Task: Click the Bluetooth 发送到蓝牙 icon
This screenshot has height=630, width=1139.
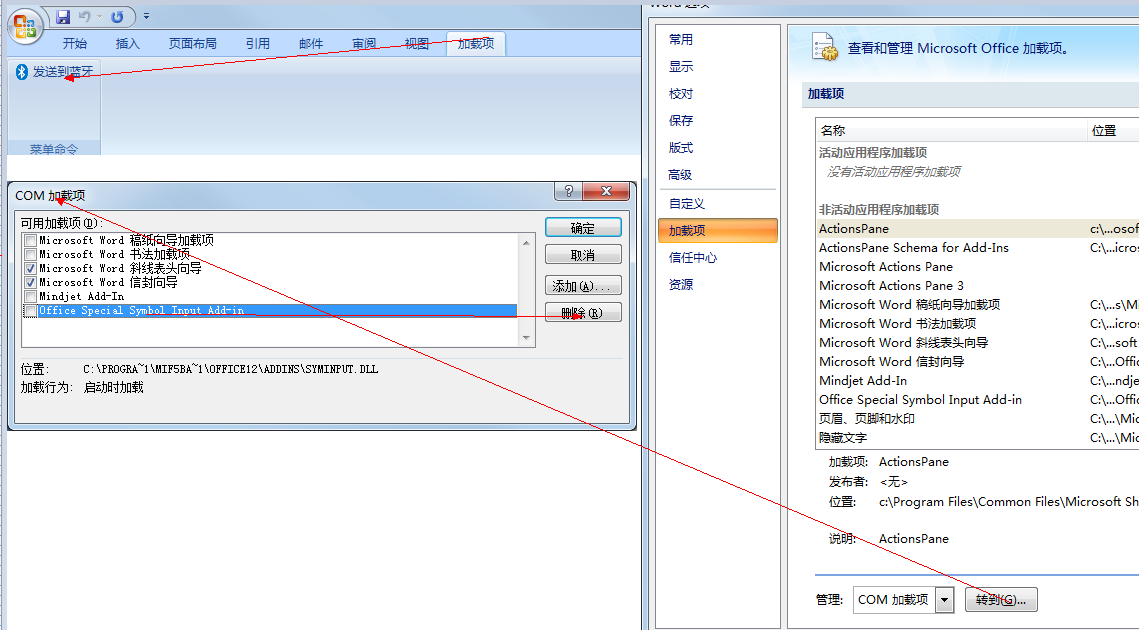Action: pyautogui.click(x=20, y=72)
